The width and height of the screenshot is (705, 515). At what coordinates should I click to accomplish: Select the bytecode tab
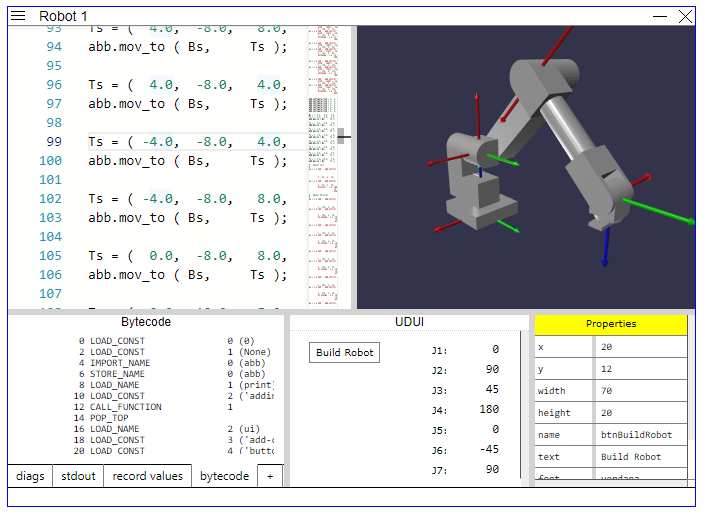[x=224, y=476]
